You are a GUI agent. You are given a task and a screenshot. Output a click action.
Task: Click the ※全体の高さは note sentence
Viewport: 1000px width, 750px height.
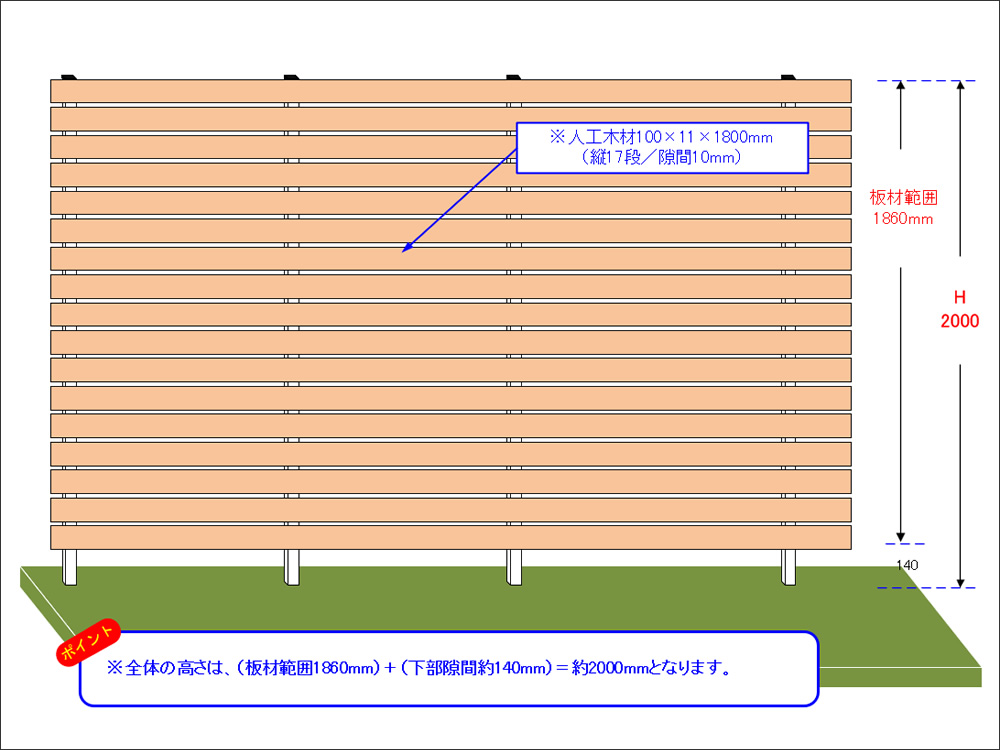click(418, 668)
